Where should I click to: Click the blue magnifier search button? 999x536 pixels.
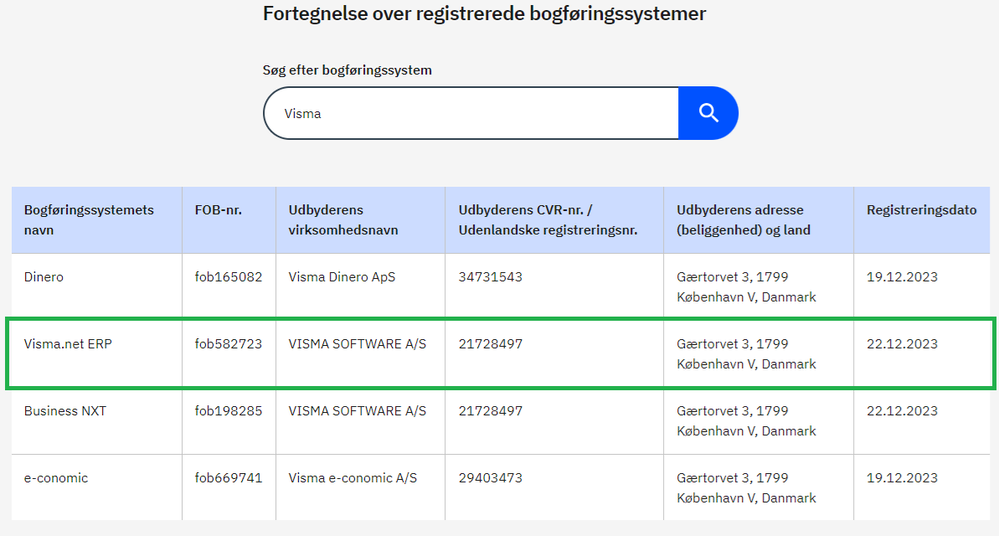pyautogui.click(x=708, y=113)
